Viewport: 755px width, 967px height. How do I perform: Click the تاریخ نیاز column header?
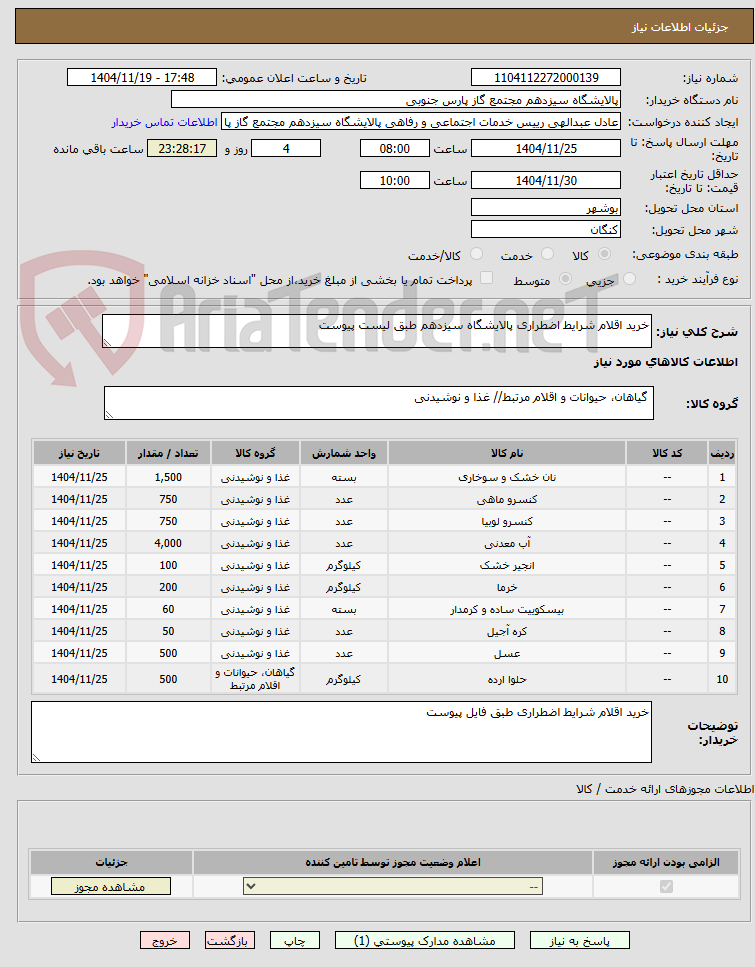(79, 453)
